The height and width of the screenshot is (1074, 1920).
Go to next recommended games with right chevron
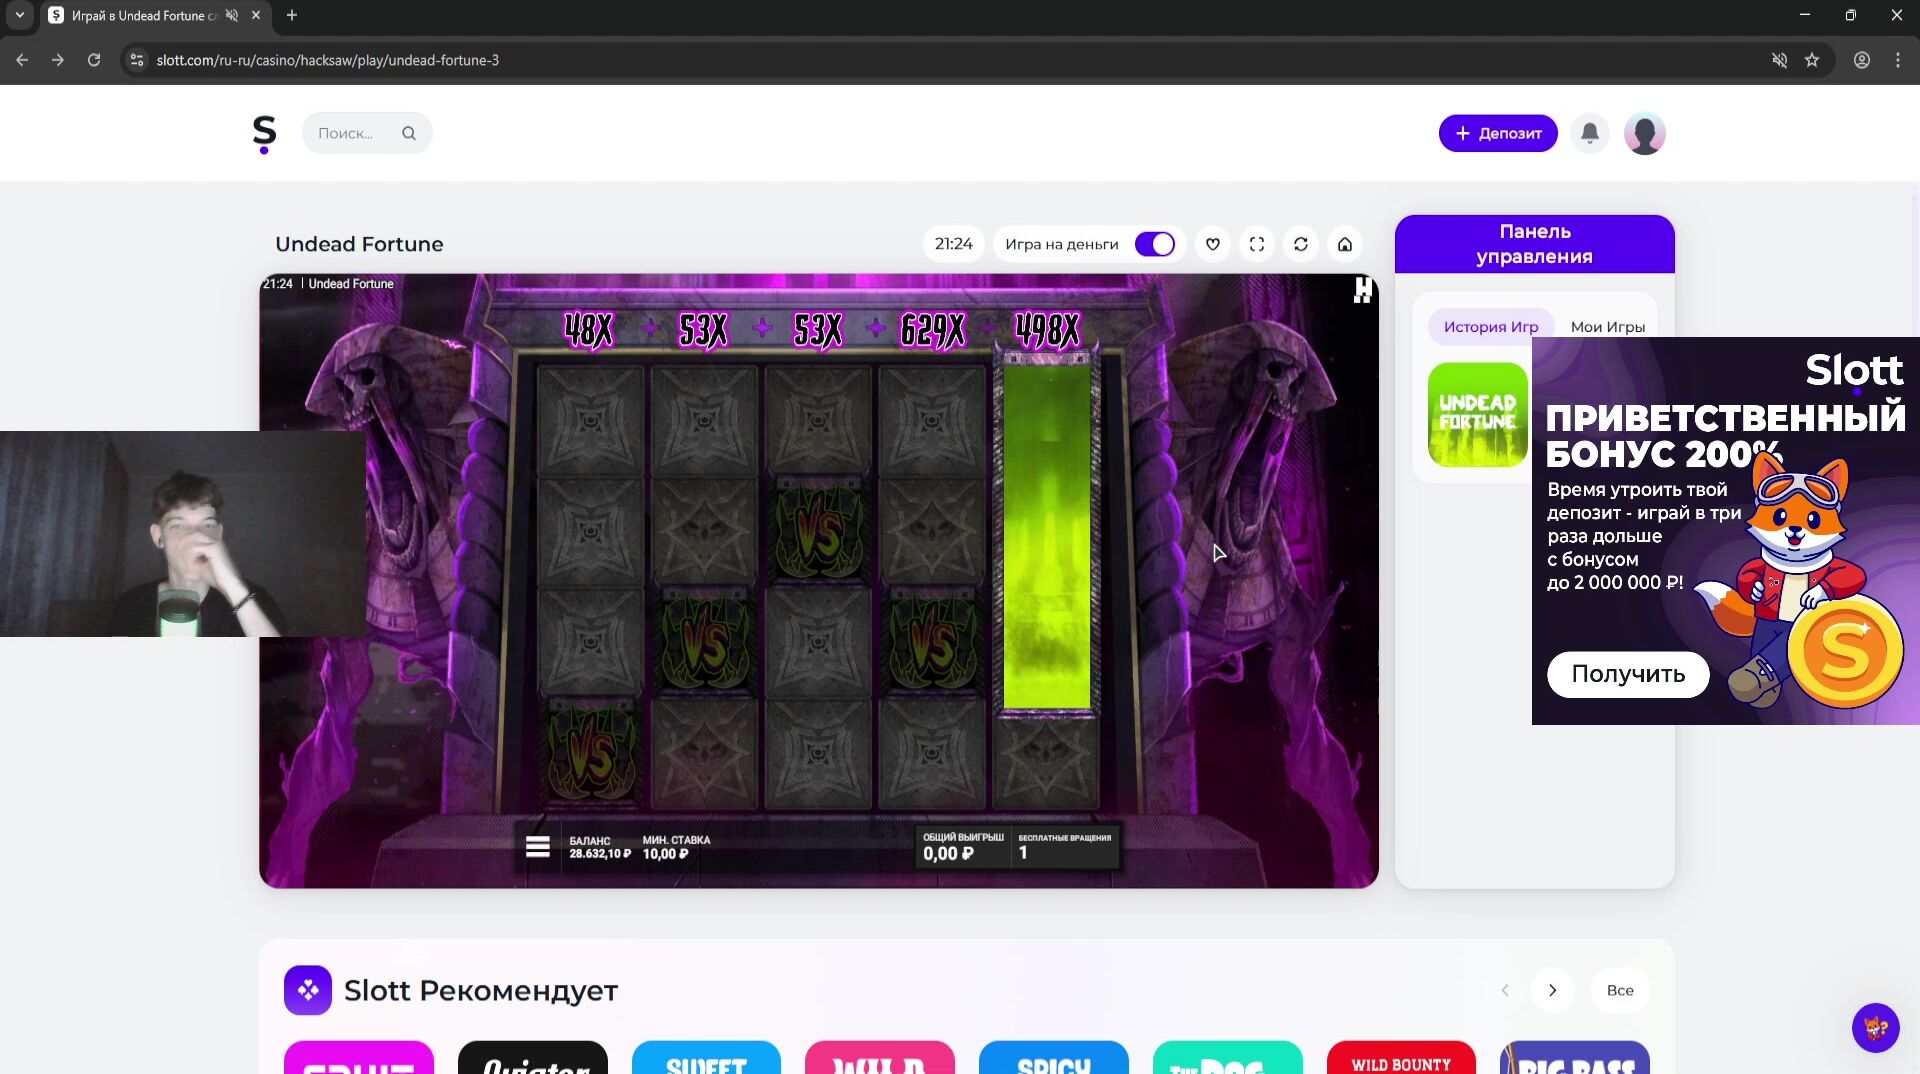[x=1553, y=990]
